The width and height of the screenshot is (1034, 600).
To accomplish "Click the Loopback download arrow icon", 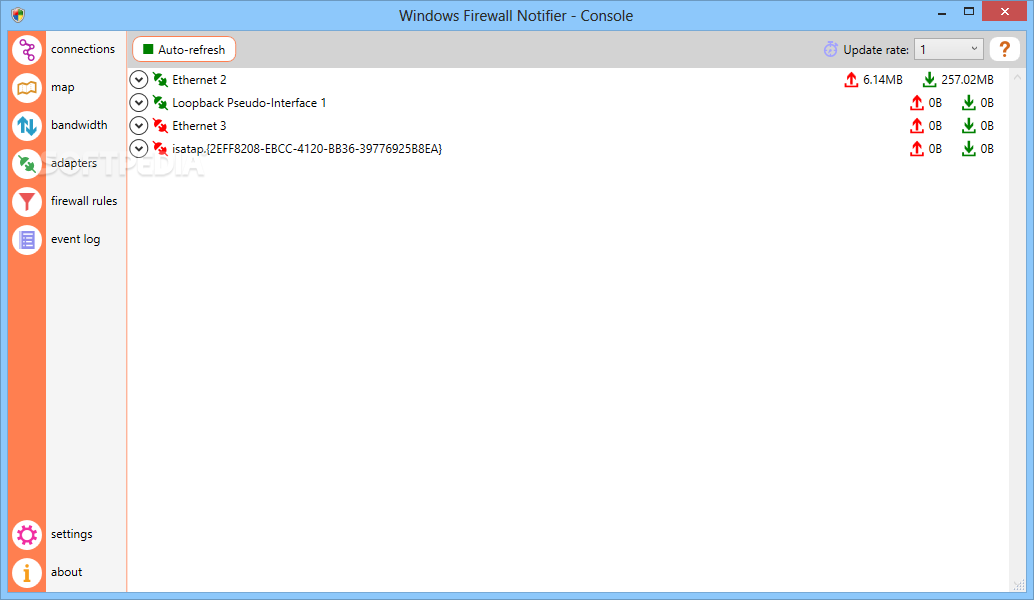I will (968, 103).
